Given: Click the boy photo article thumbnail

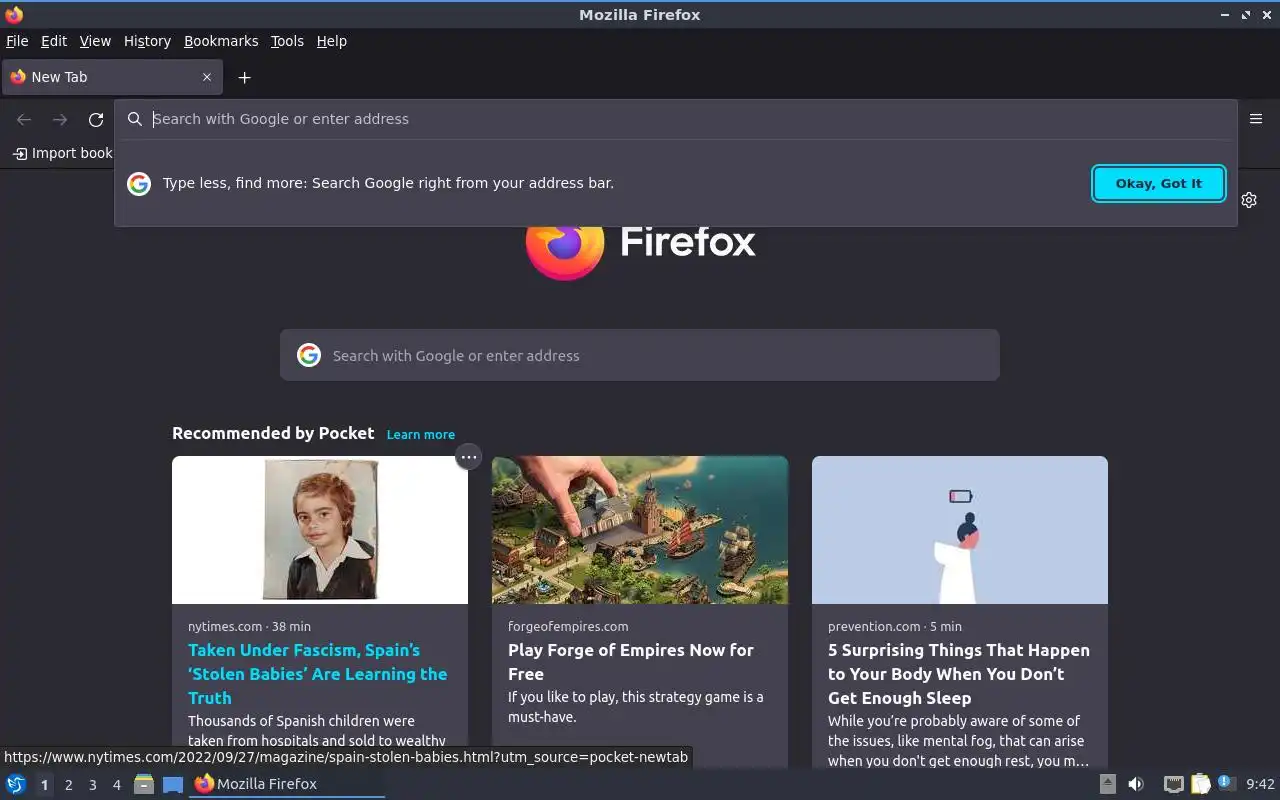Looking at the screenshot, I should [x=320, y=530].
